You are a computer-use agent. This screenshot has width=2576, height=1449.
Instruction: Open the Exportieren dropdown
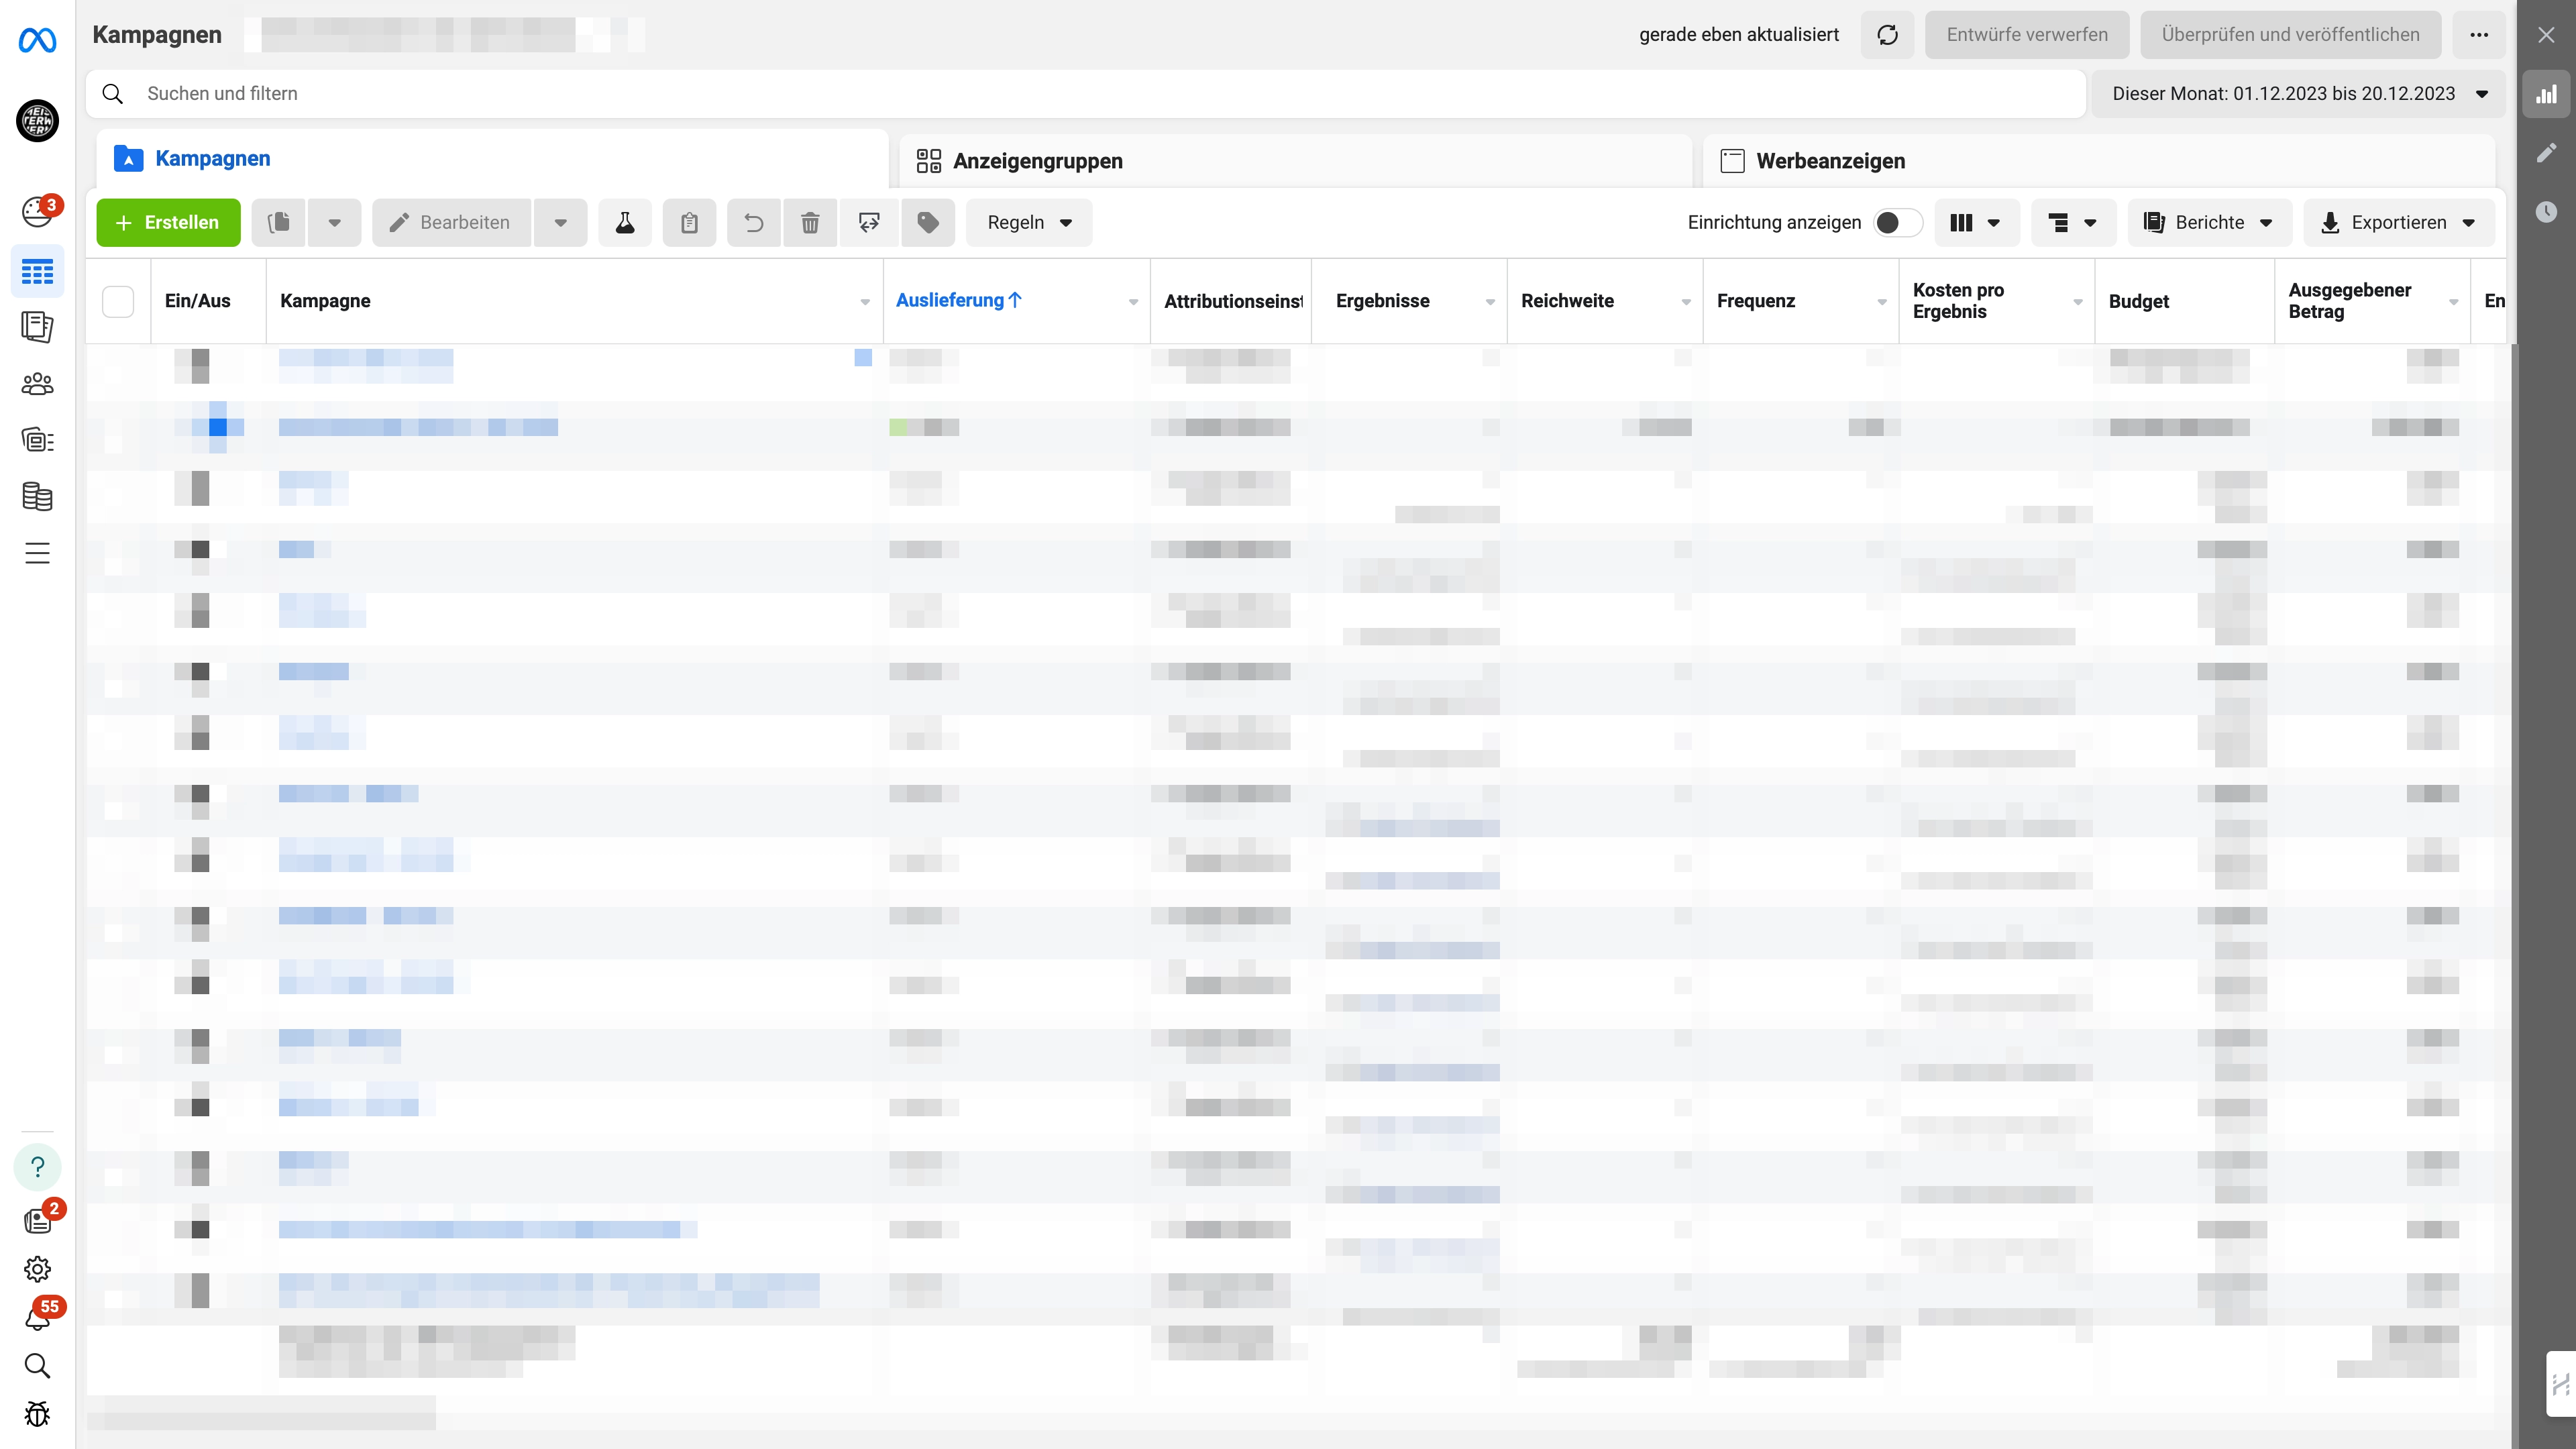click(x=2399, y=222)
